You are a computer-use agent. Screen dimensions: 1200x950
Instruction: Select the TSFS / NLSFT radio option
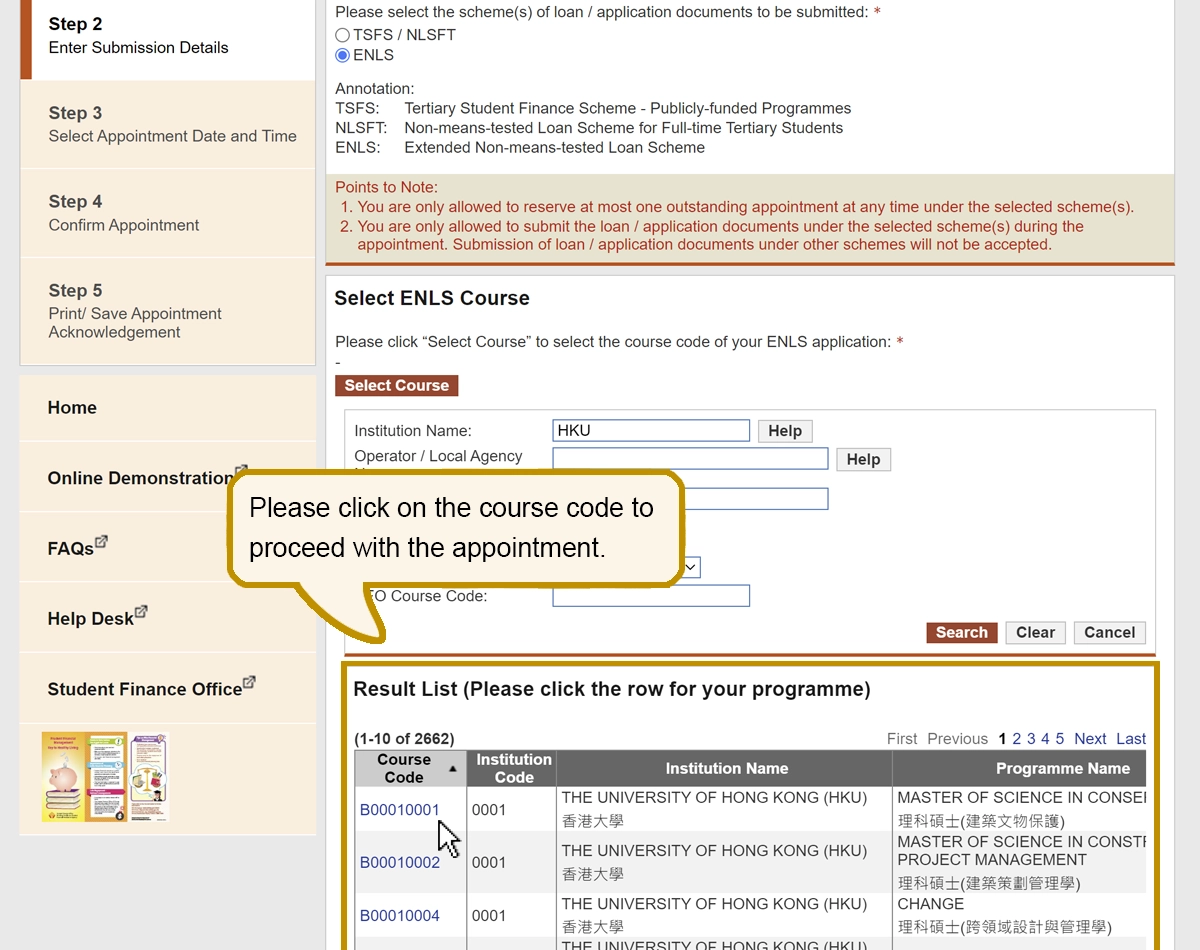pos(343,35)
